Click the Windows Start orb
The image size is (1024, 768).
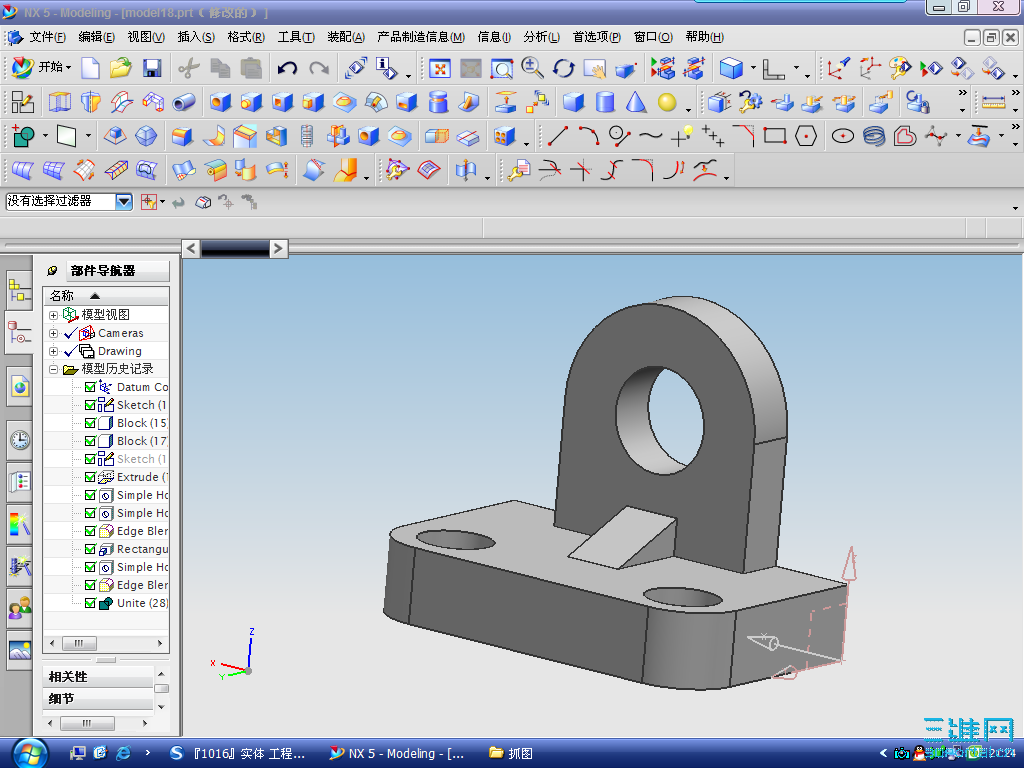point(29,754)
